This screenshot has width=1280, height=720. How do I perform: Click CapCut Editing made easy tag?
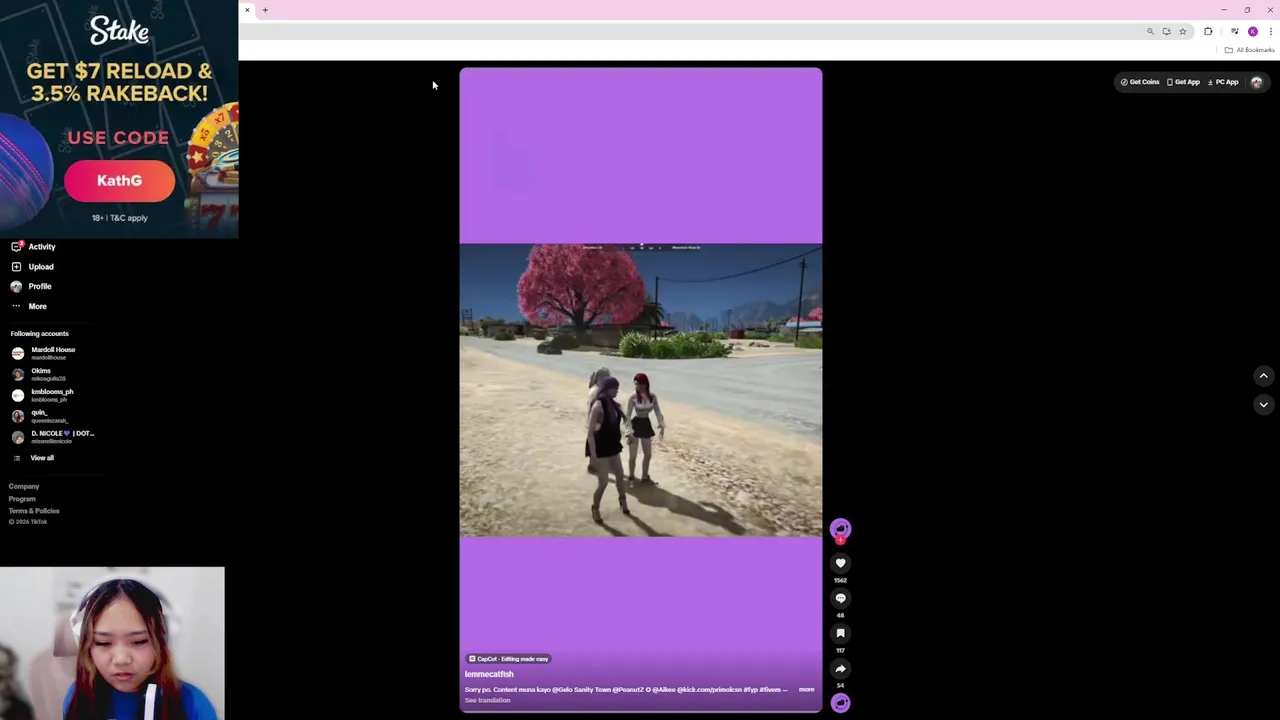[x=508, y=659]
